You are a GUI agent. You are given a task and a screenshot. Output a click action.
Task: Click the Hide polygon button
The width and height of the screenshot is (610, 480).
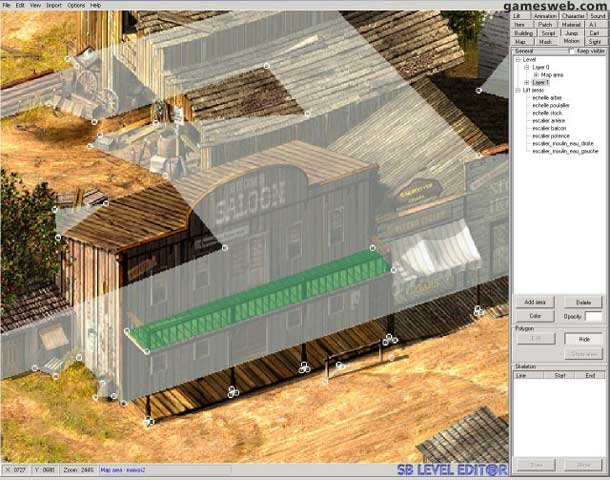584,339
